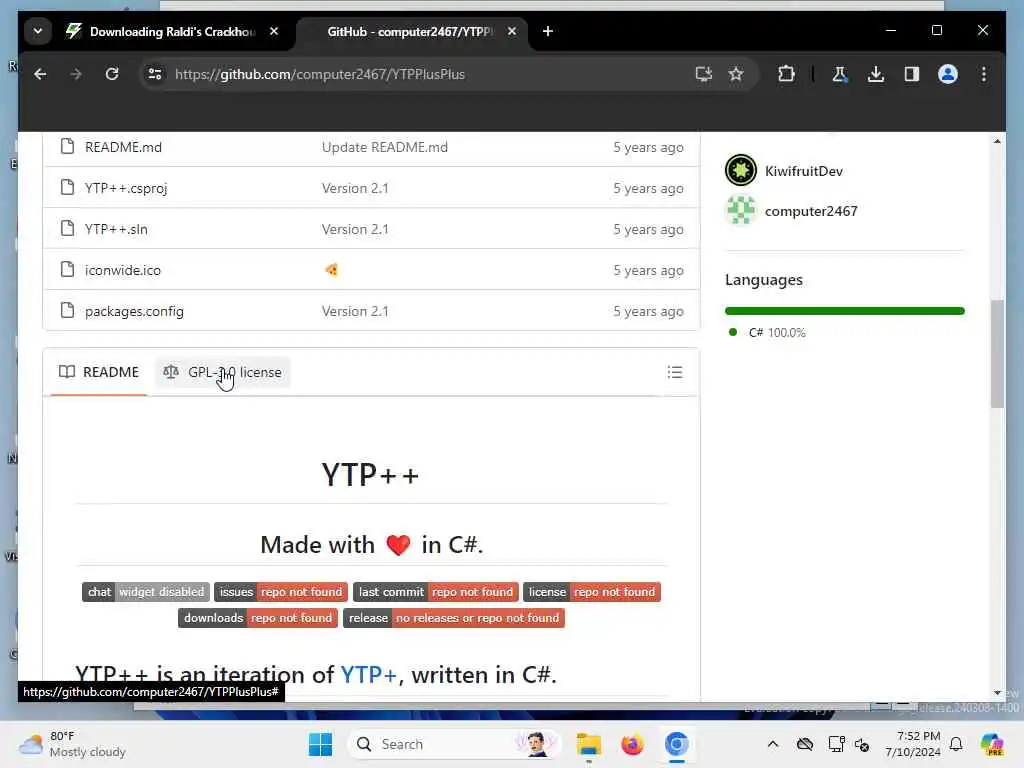Open the Update README.md commit message
1024x768 pixels.
385,148
